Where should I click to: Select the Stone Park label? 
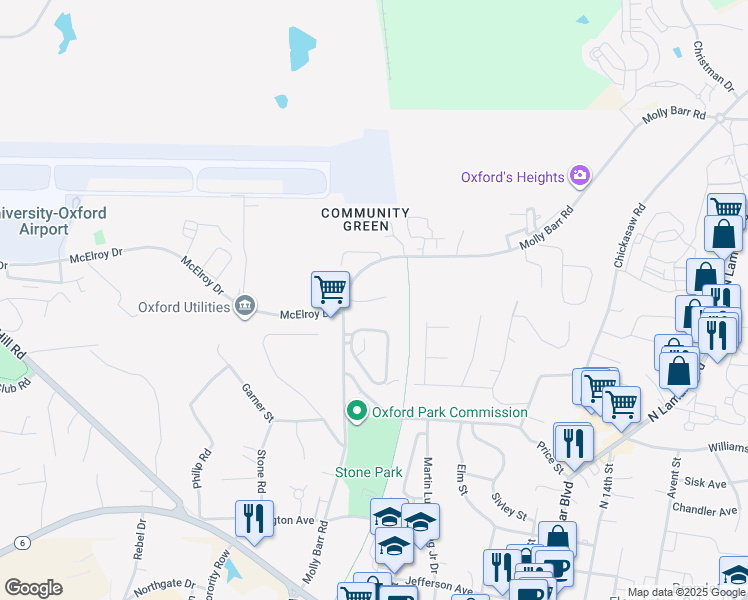pyautogui.click(x=368, y=472)
